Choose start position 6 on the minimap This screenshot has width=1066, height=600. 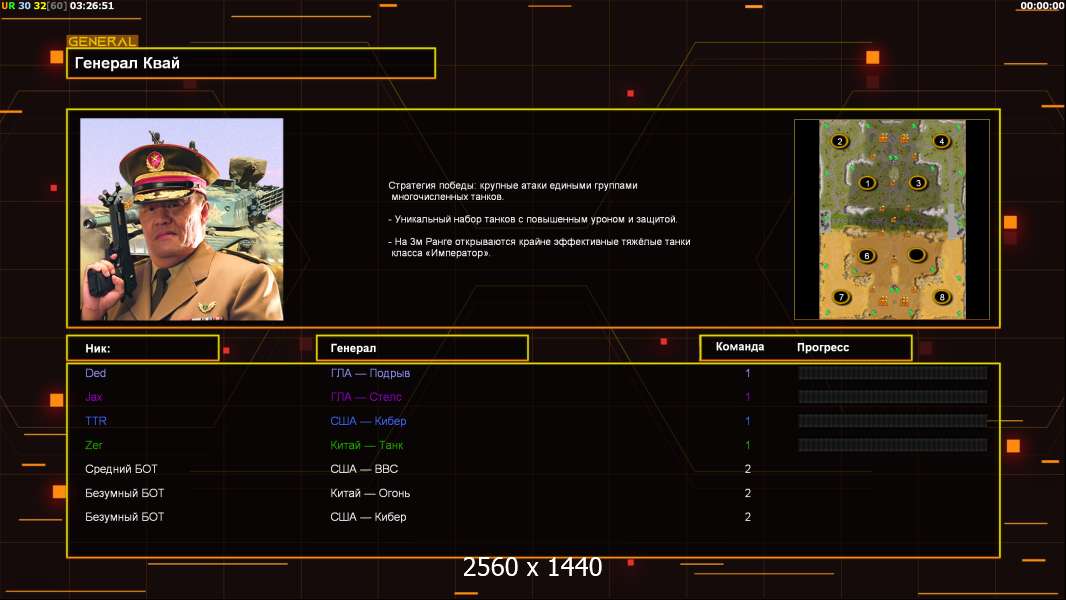click(x=867, y=256)
